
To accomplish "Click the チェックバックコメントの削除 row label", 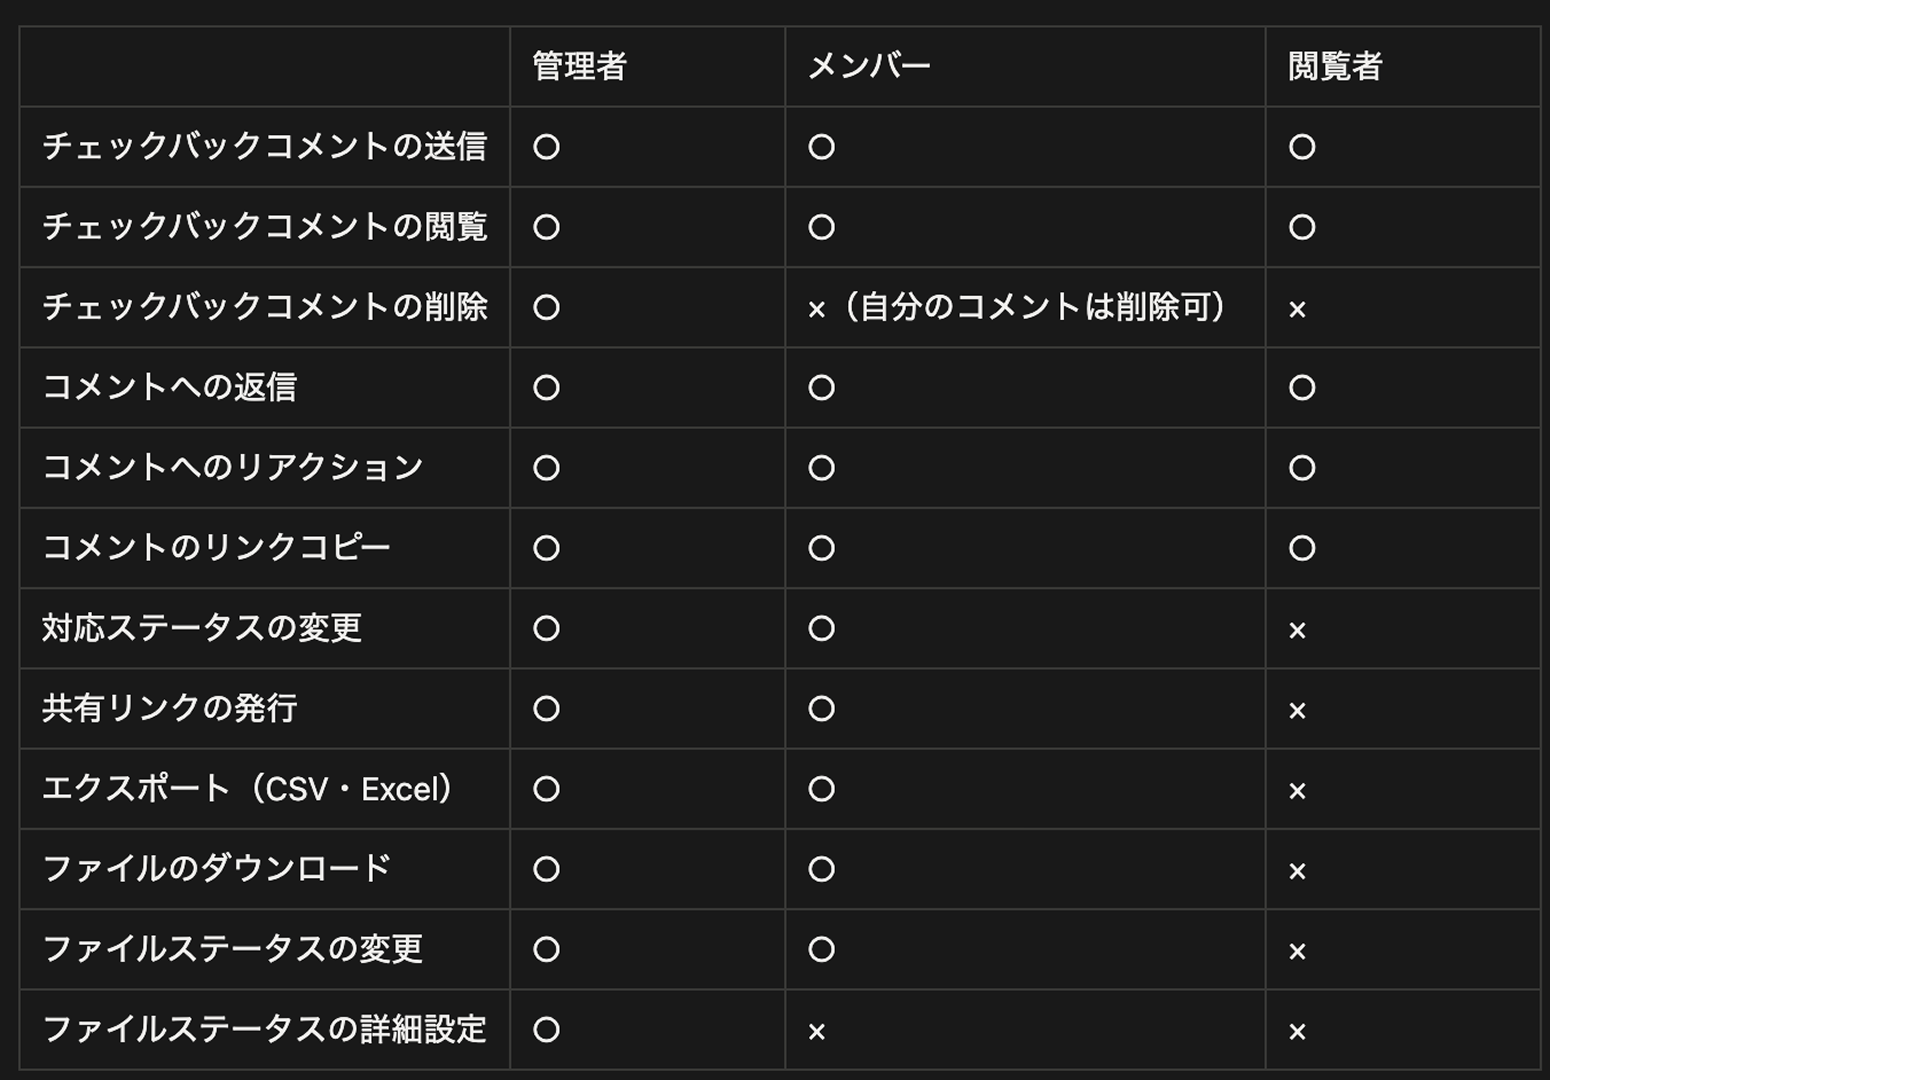I will pos(264,307).
